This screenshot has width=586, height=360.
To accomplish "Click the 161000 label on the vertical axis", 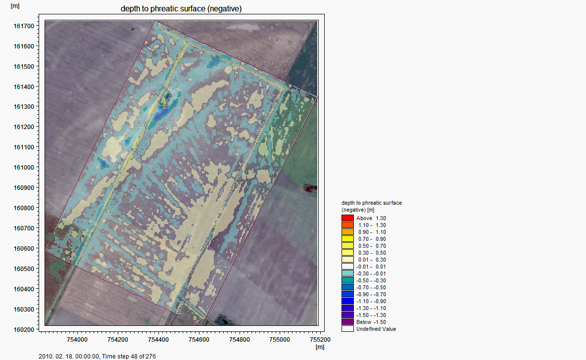I will [24, 167].
